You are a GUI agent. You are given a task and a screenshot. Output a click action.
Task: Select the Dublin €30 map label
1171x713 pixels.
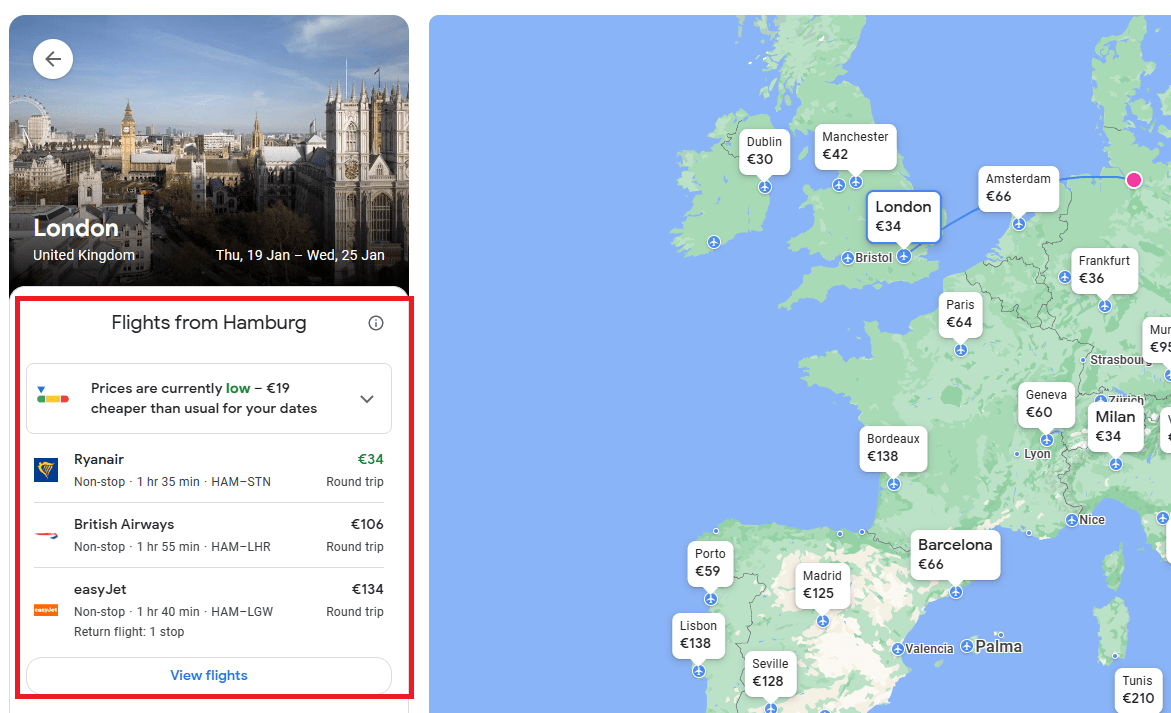[765, 151]
